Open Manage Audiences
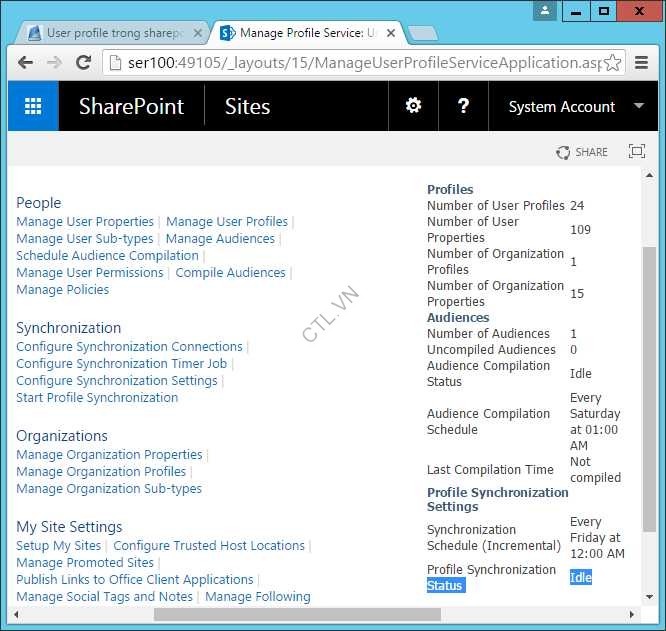Screen dimensions: 666x631 coord(220,239)
